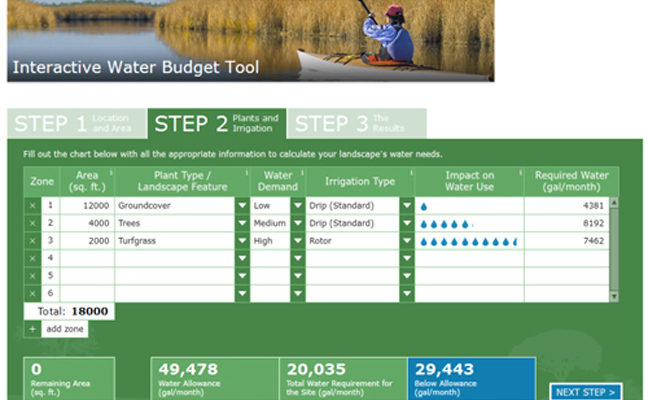Click the area field containing 12000
This screenshot has height=400, width=648.
87,205
